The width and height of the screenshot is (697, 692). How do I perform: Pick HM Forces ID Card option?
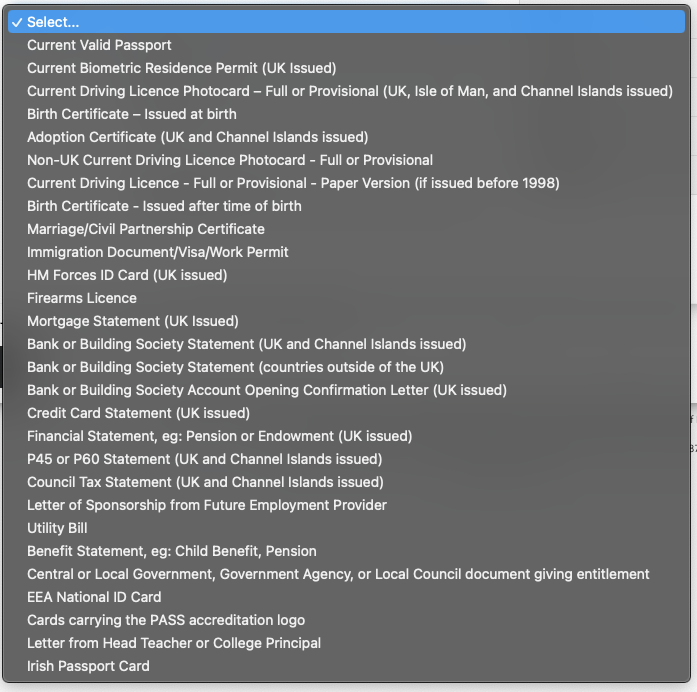point(127,275)
